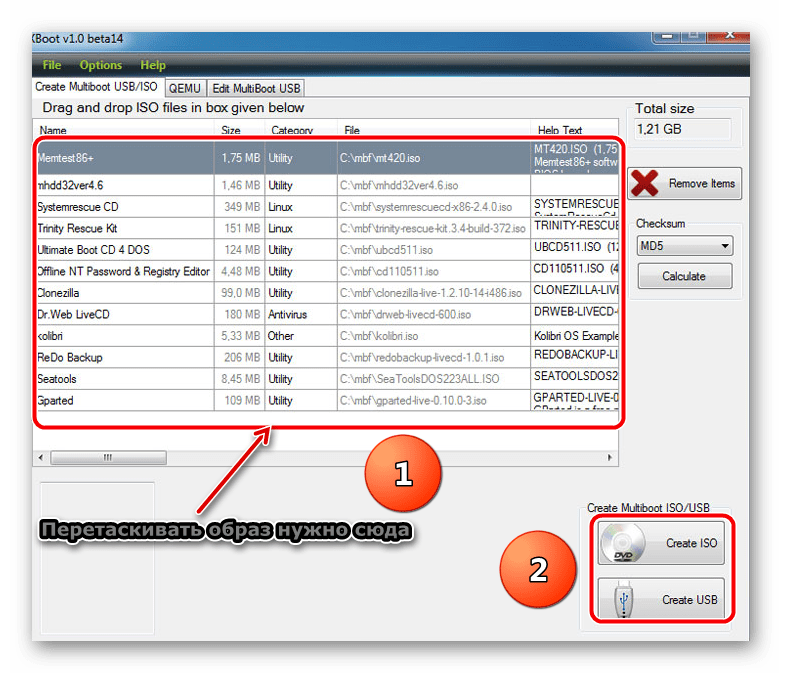Click file path C:\mbf\SeaToolsDOS223ALL.ISO
The height and width of the screenshot is (673, 794).
[419, 379]
